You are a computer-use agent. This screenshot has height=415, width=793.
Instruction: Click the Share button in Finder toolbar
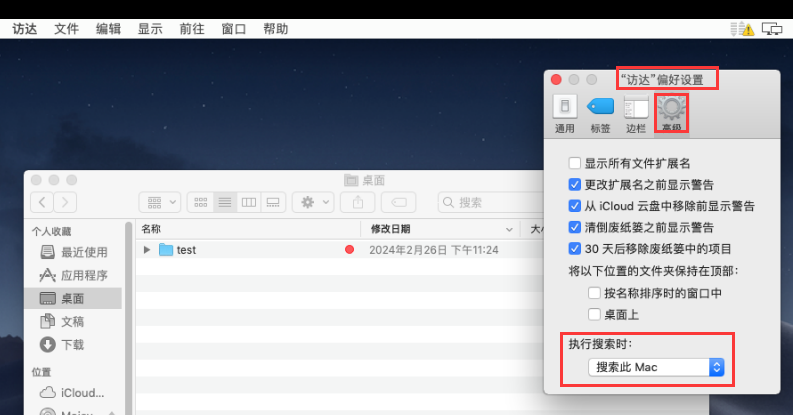(x=358, y=202)
